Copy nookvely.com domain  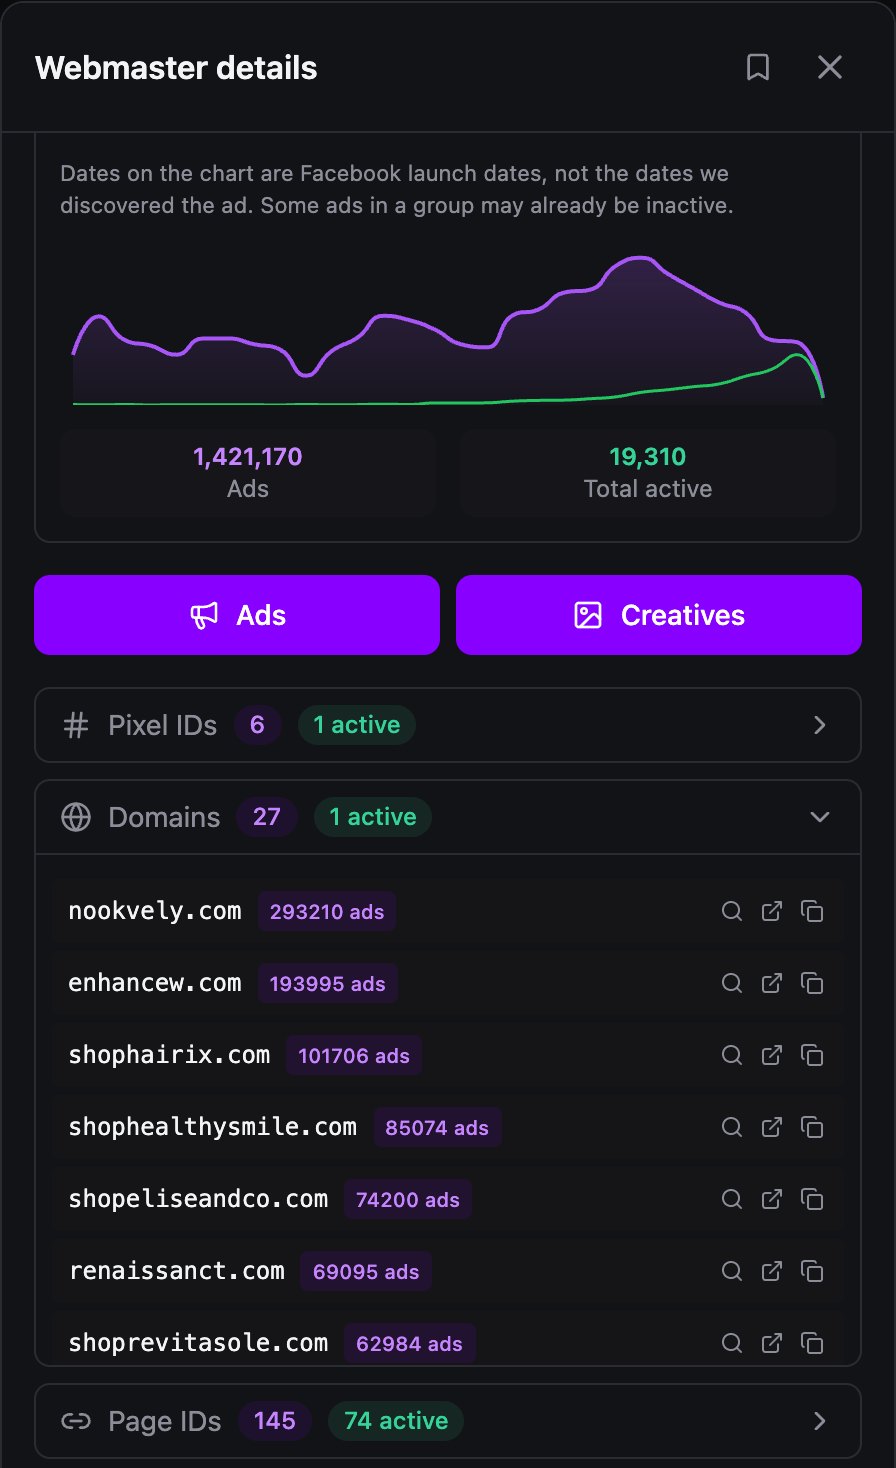(812, 911)
